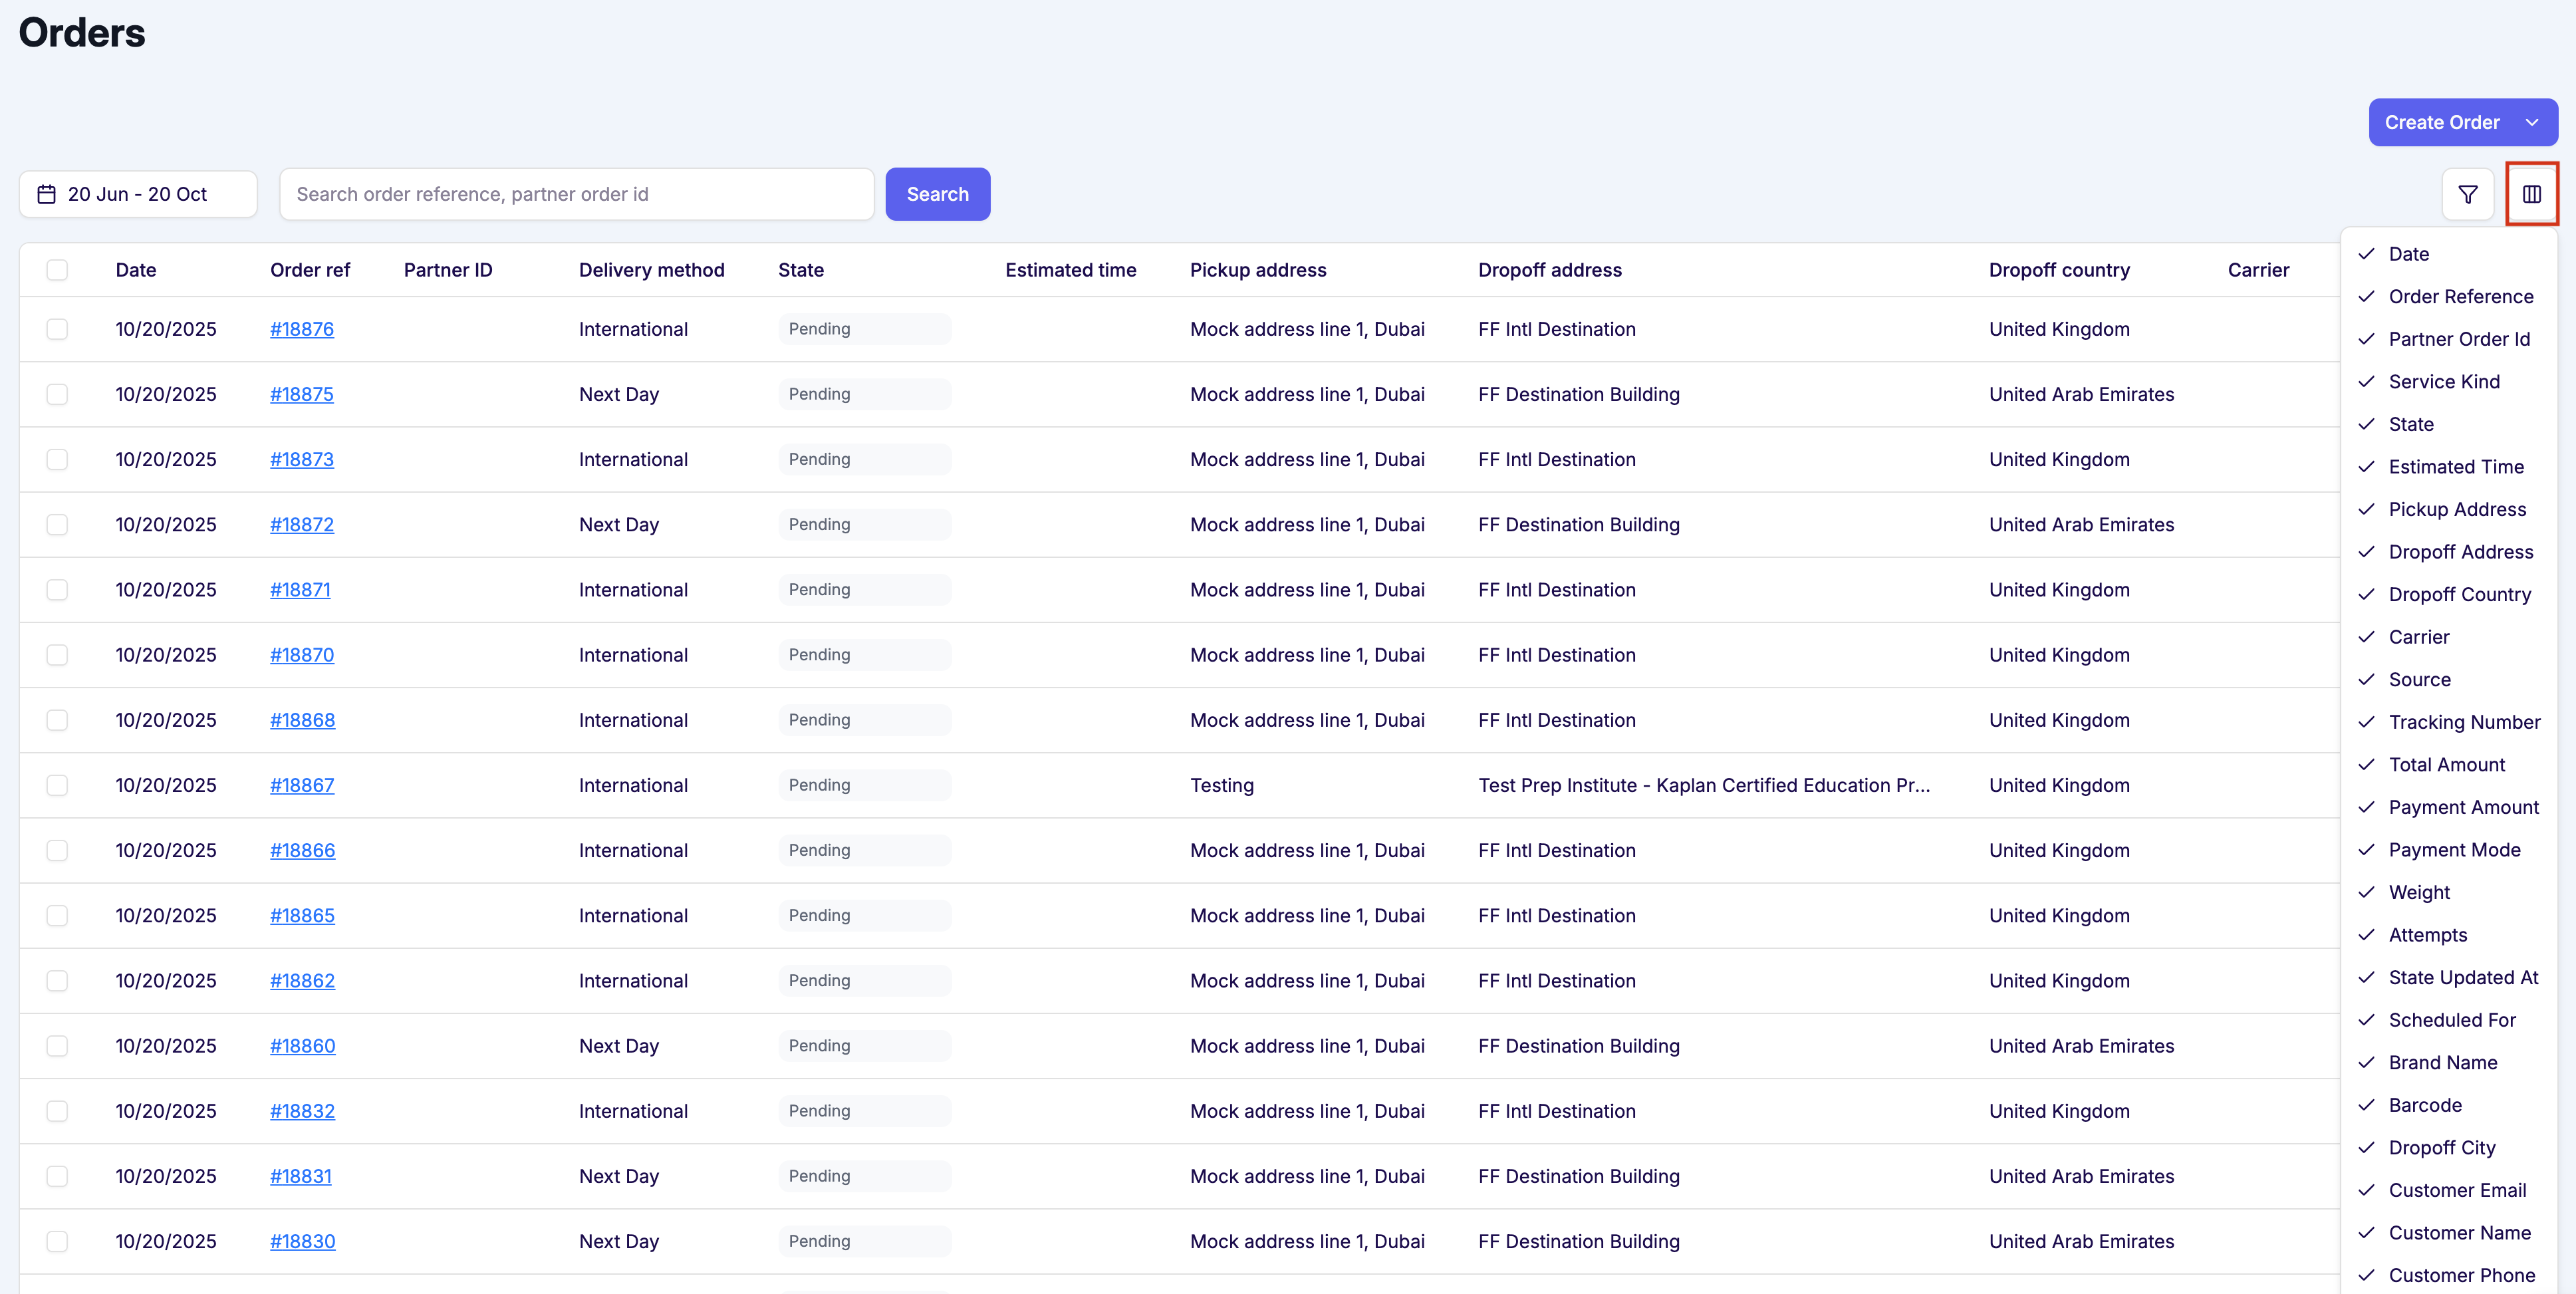Open the filter panel icon

[x=2469, y=194]
